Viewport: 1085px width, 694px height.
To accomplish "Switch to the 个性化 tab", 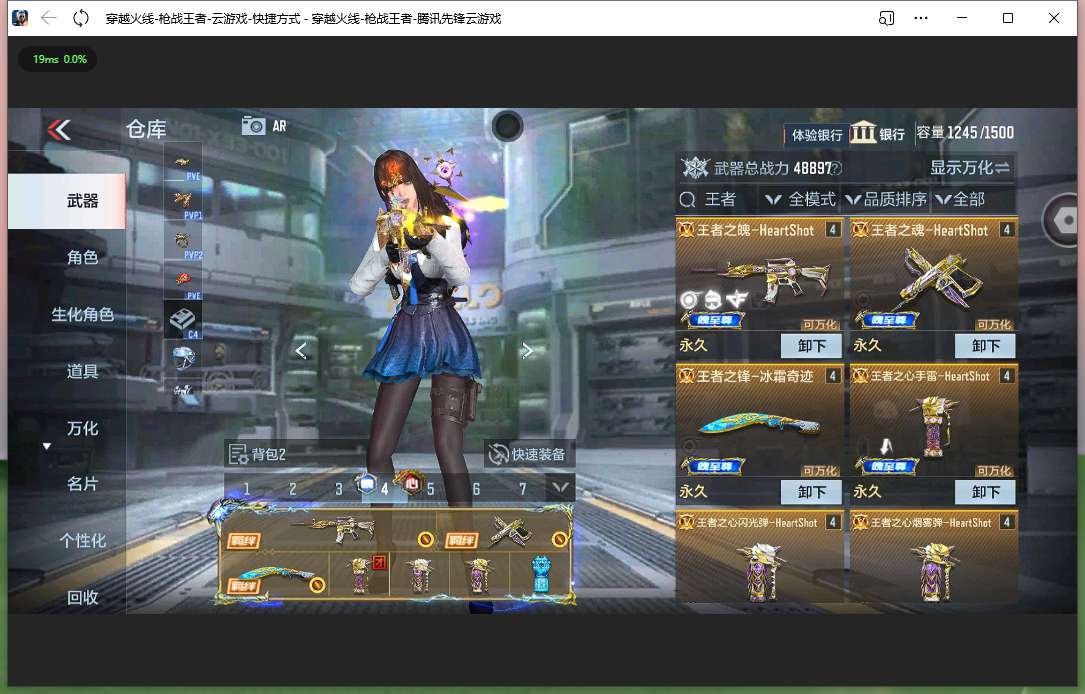I will point(82,540).
